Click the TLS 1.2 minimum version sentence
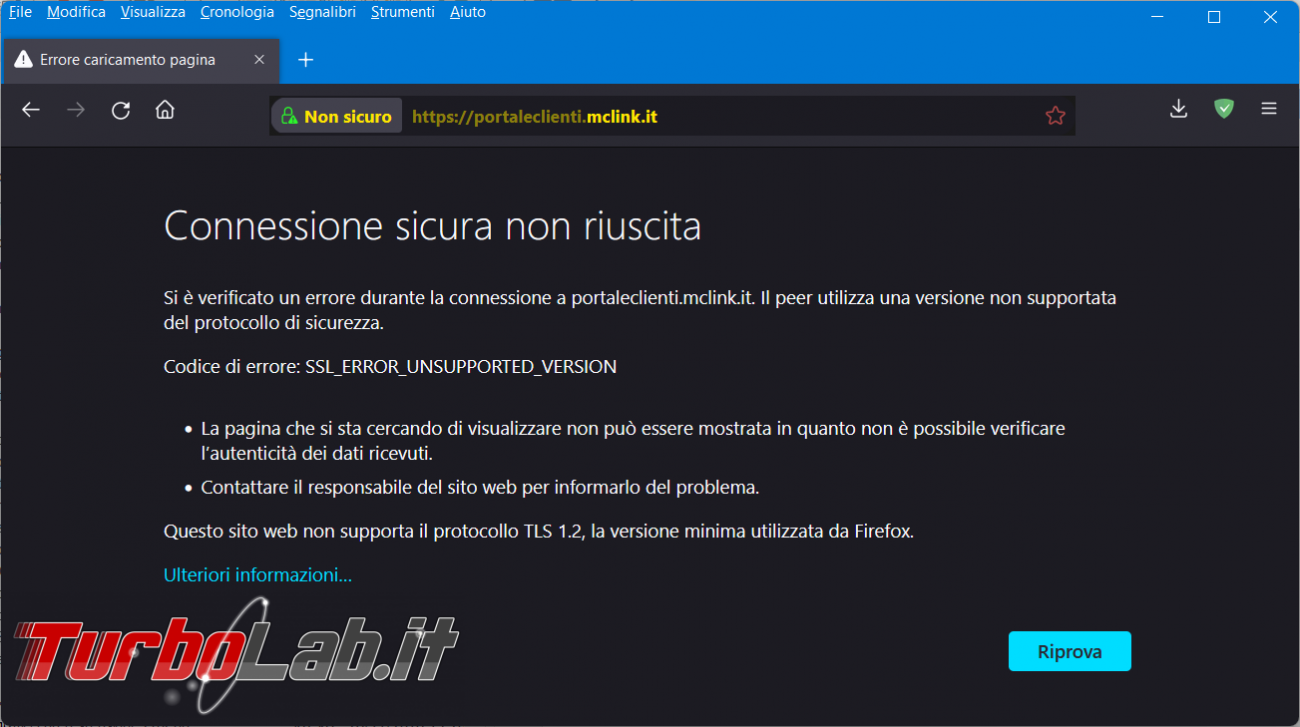The width and height of the screenshot is (1300, 727). click(x=539, y=531)
